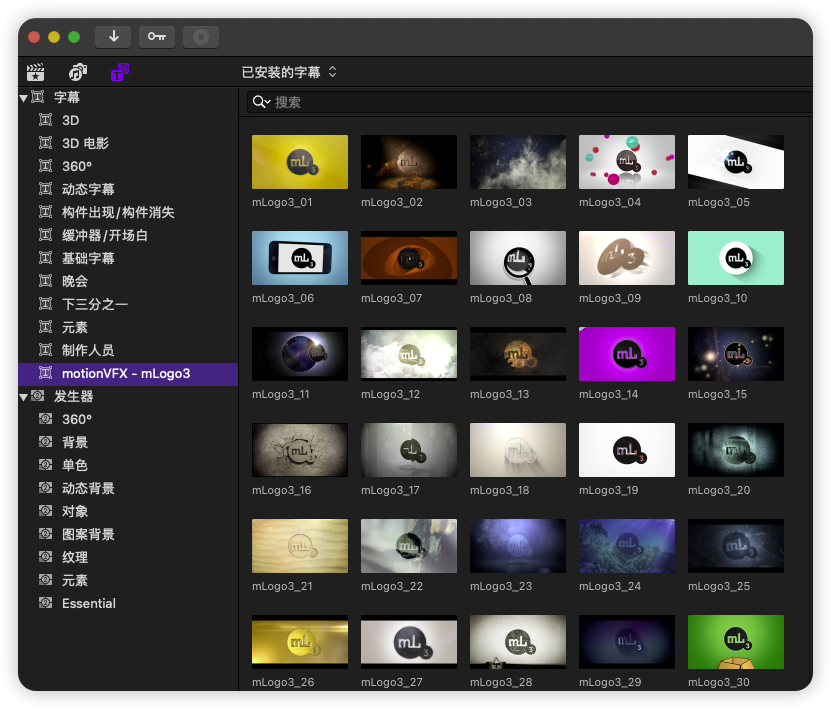Click the mLogo3_18 title label

click(500, 490)
